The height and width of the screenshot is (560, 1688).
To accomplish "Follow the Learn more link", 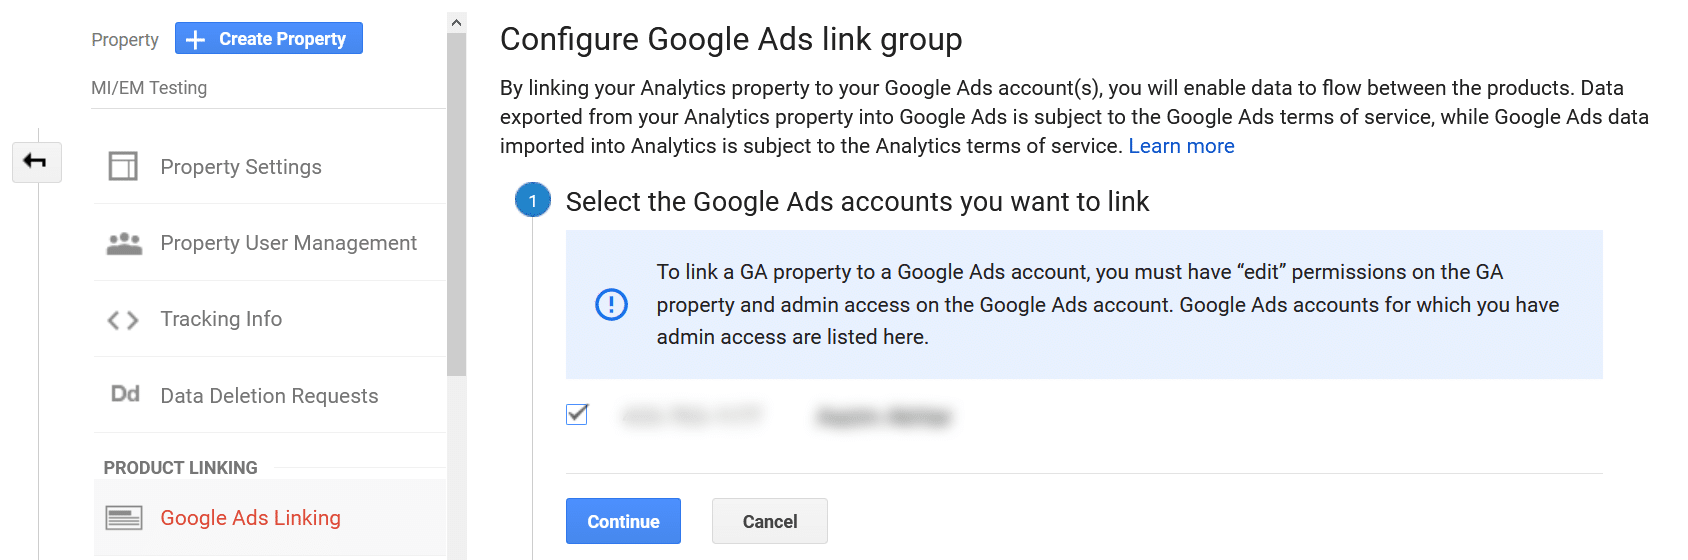I will tap(1181, 146).
